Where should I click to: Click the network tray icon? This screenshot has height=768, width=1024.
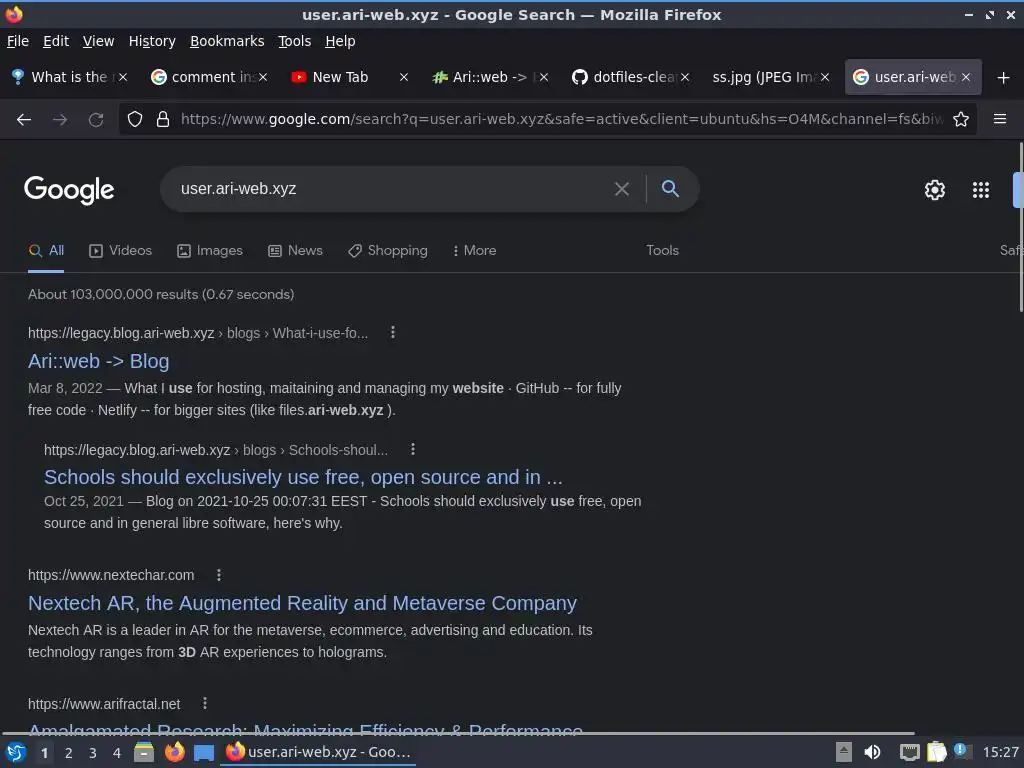pyautogui.click(x=910, y=752)
